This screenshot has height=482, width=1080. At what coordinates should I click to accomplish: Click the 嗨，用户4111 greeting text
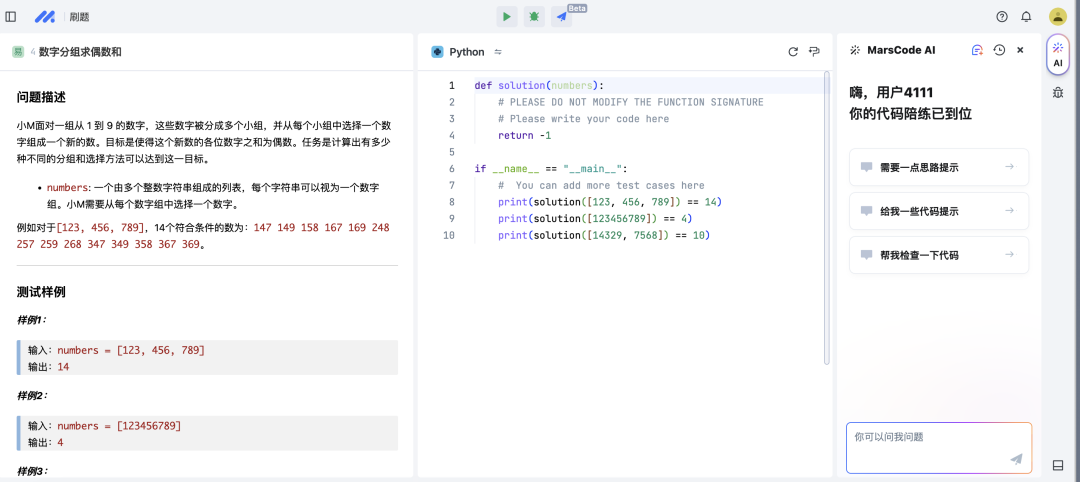(892, 92)
